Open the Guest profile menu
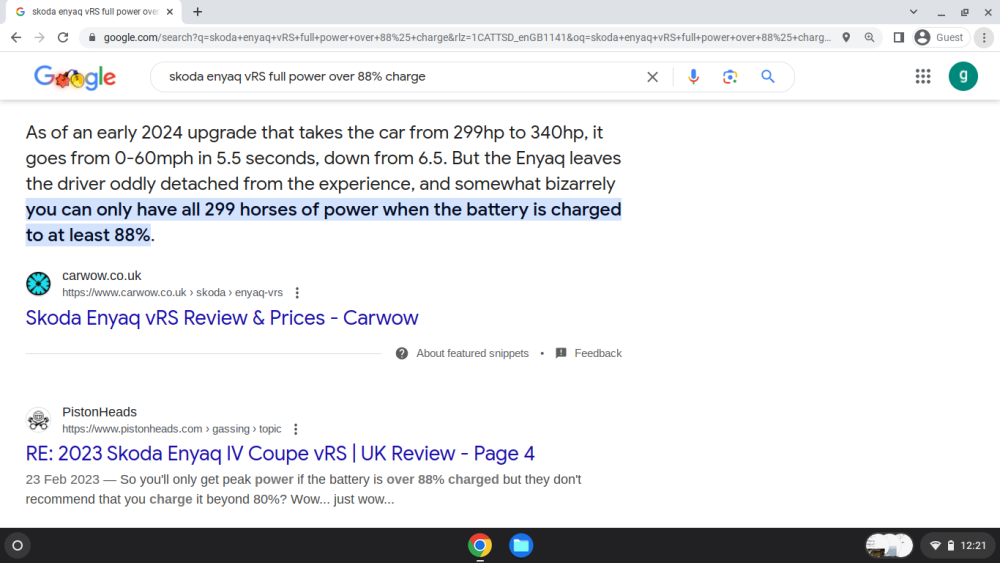Viewport: 1000px width, 563px height. [941, 38]
